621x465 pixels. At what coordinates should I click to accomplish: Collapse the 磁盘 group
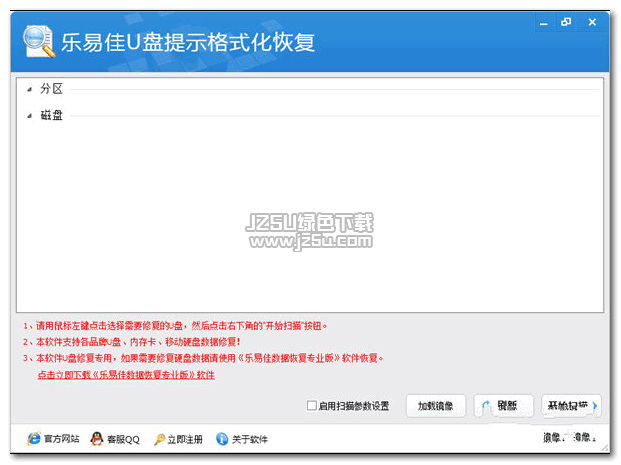[x=29, y=116]
